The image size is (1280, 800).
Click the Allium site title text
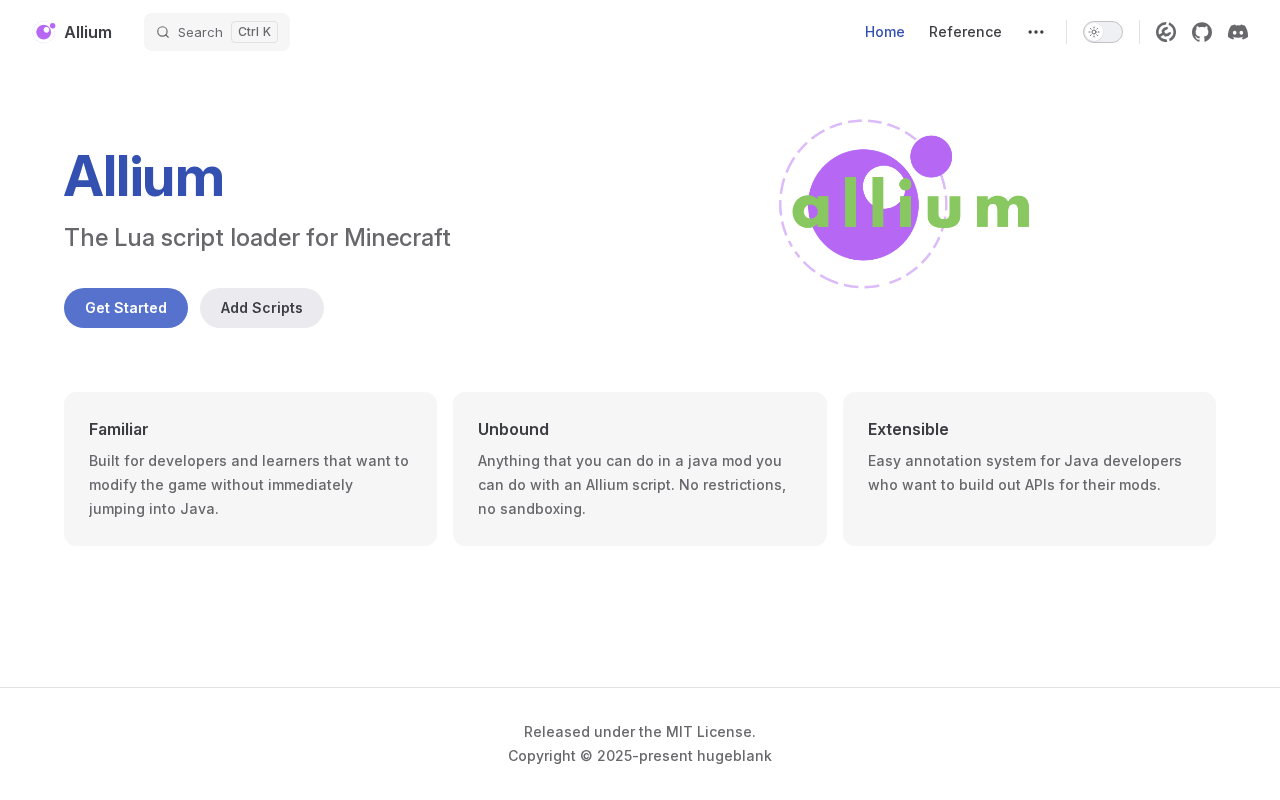(x=88, y=32)
